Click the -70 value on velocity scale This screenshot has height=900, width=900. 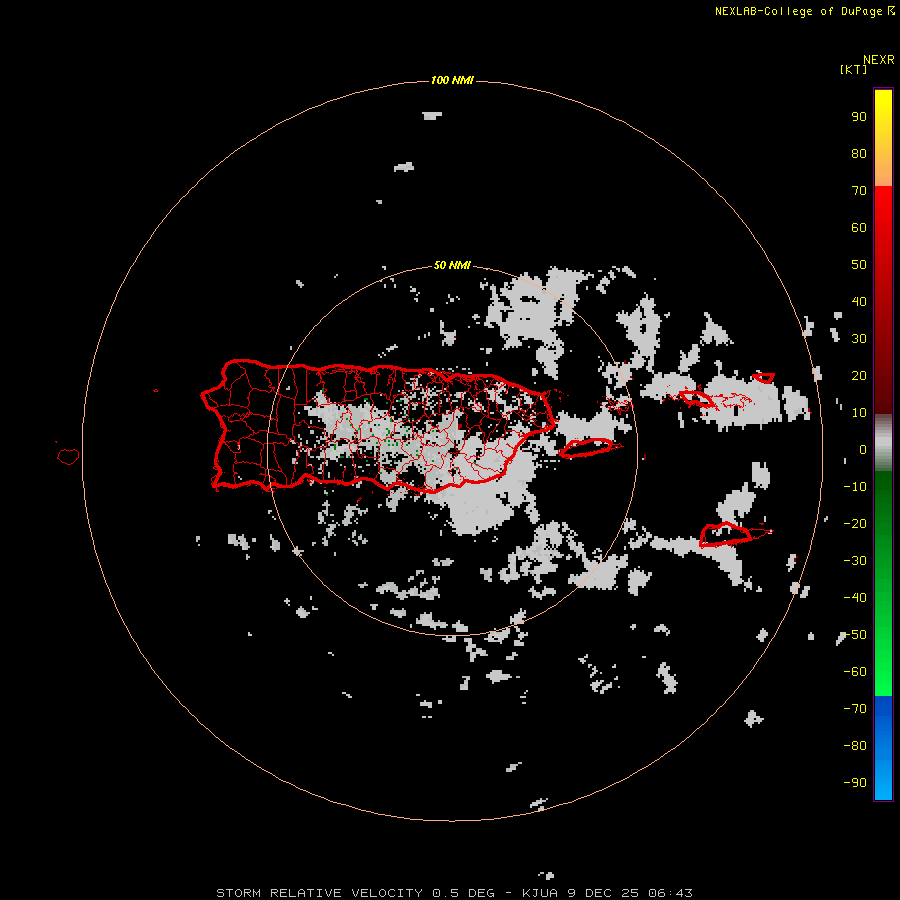click(855, 709)
